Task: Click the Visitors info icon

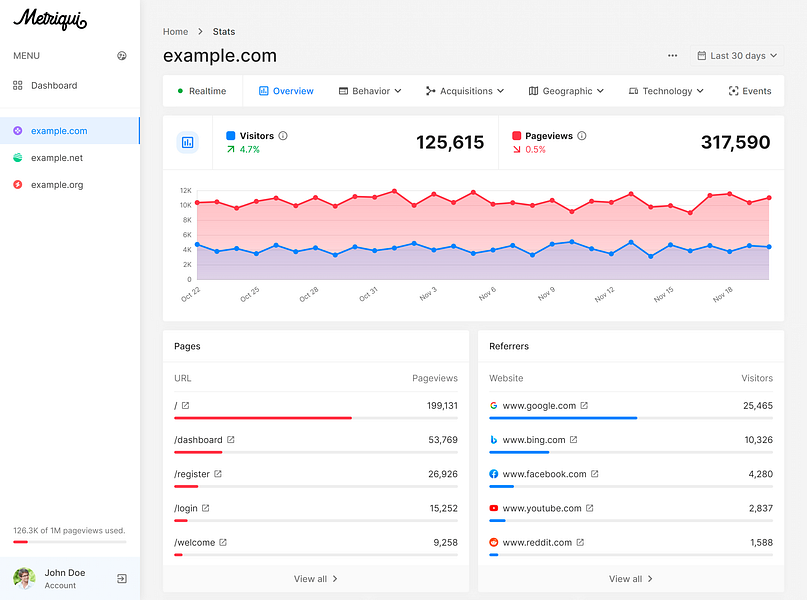Action: click(283, 136)
